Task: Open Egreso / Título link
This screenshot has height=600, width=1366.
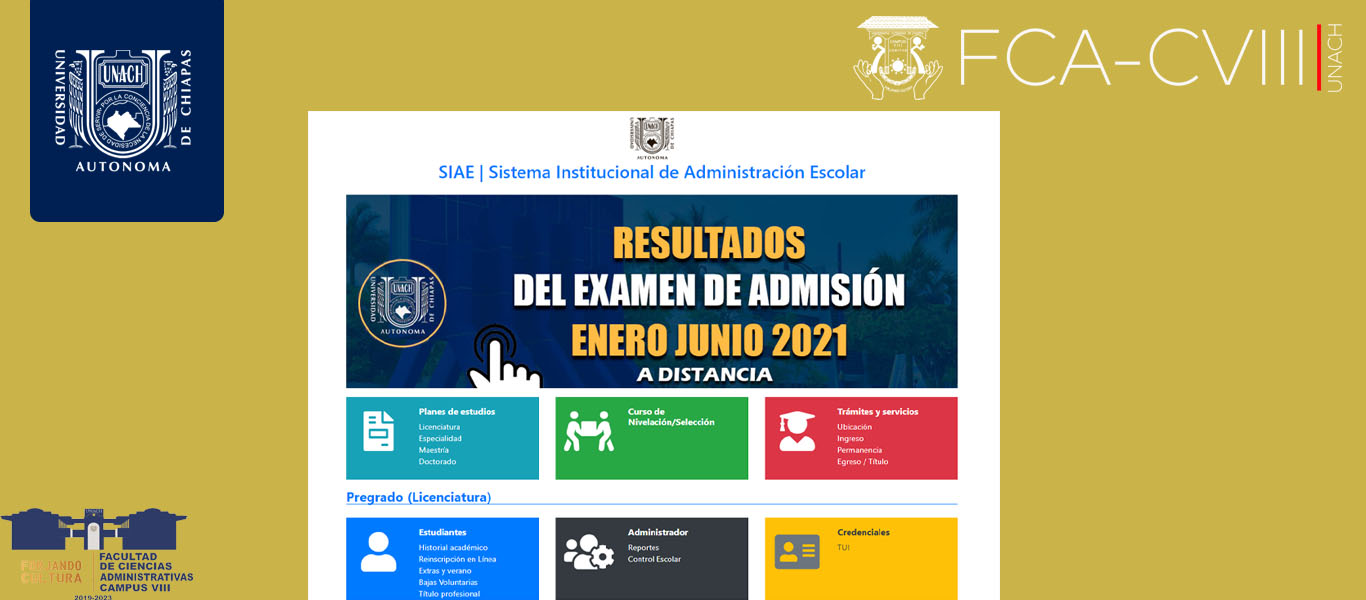Action: point(862,461)
